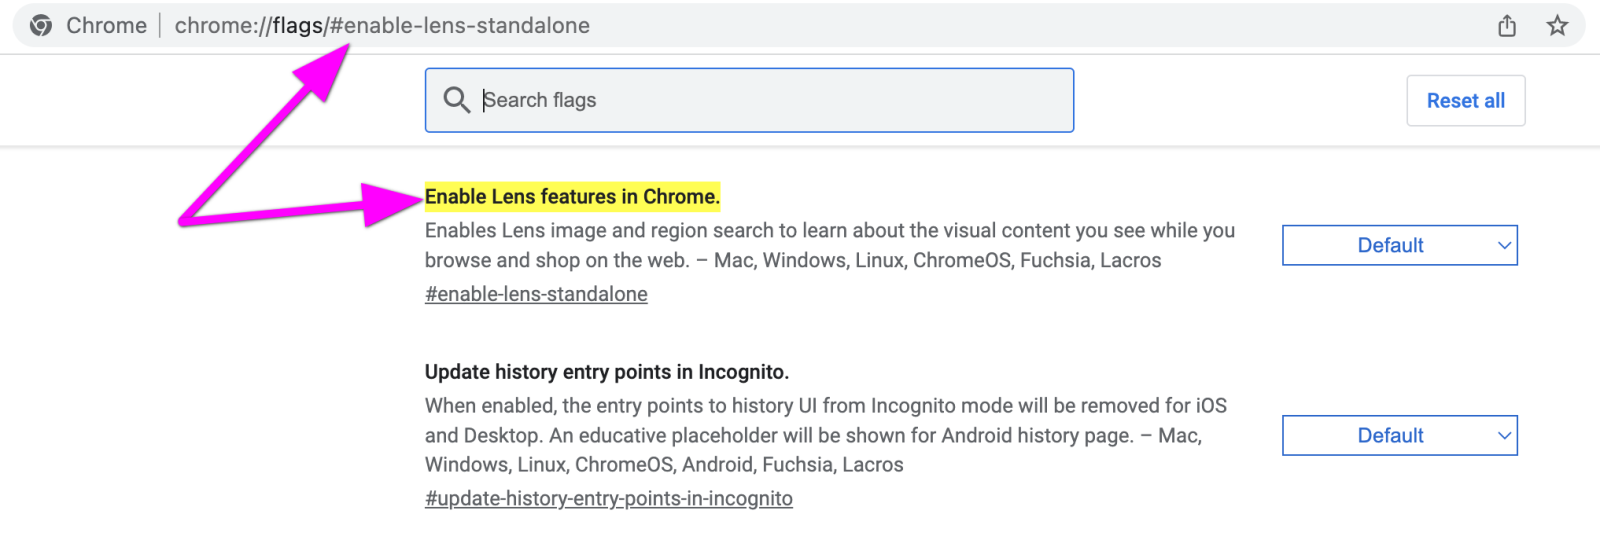Image resolution: width=1600 pixels, height=536 pixels.
Task: Click the Update history entry points heading
Action: click(x=606, y=372)
